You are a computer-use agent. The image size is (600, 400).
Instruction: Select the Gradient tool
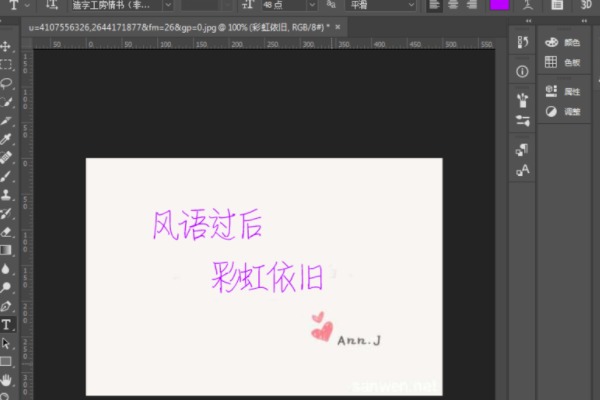click(6, 250)
